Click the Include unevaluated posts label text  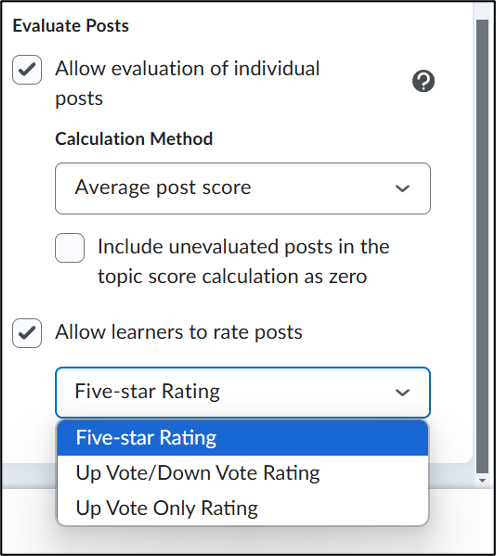tap(243, 261)
